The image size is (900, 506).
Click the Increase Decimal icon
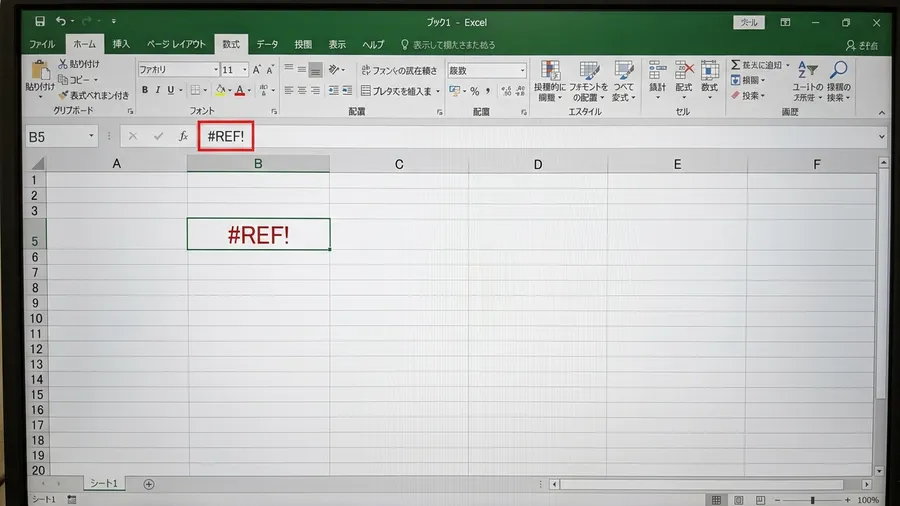pos(506,91)
